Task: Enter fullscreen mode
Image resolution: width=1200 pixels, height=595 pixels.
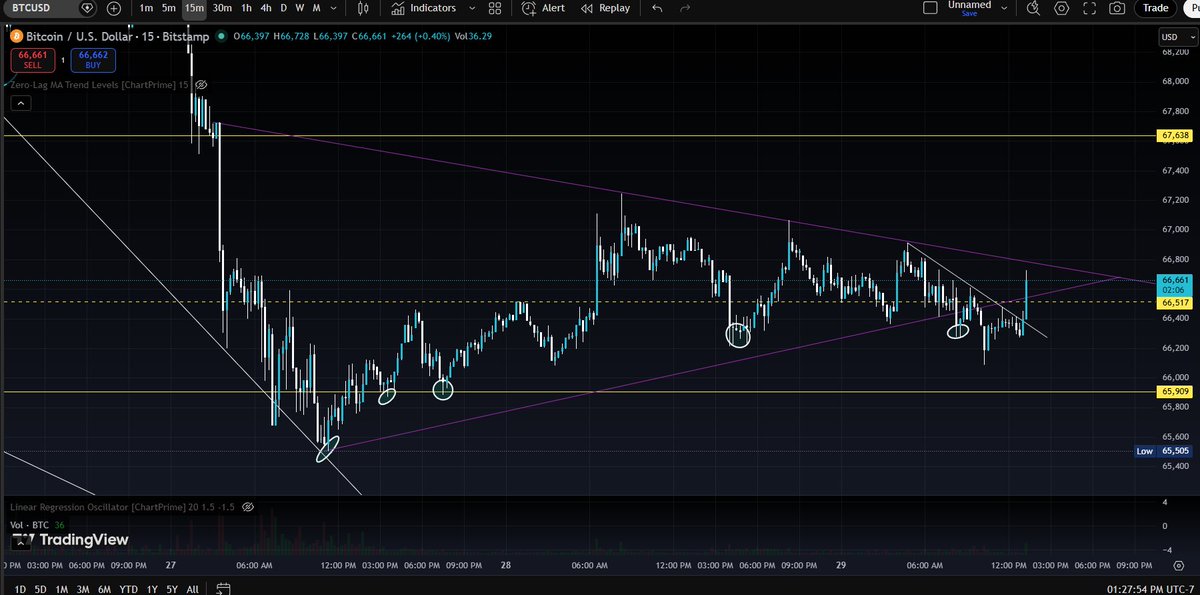Action: 1089,8
